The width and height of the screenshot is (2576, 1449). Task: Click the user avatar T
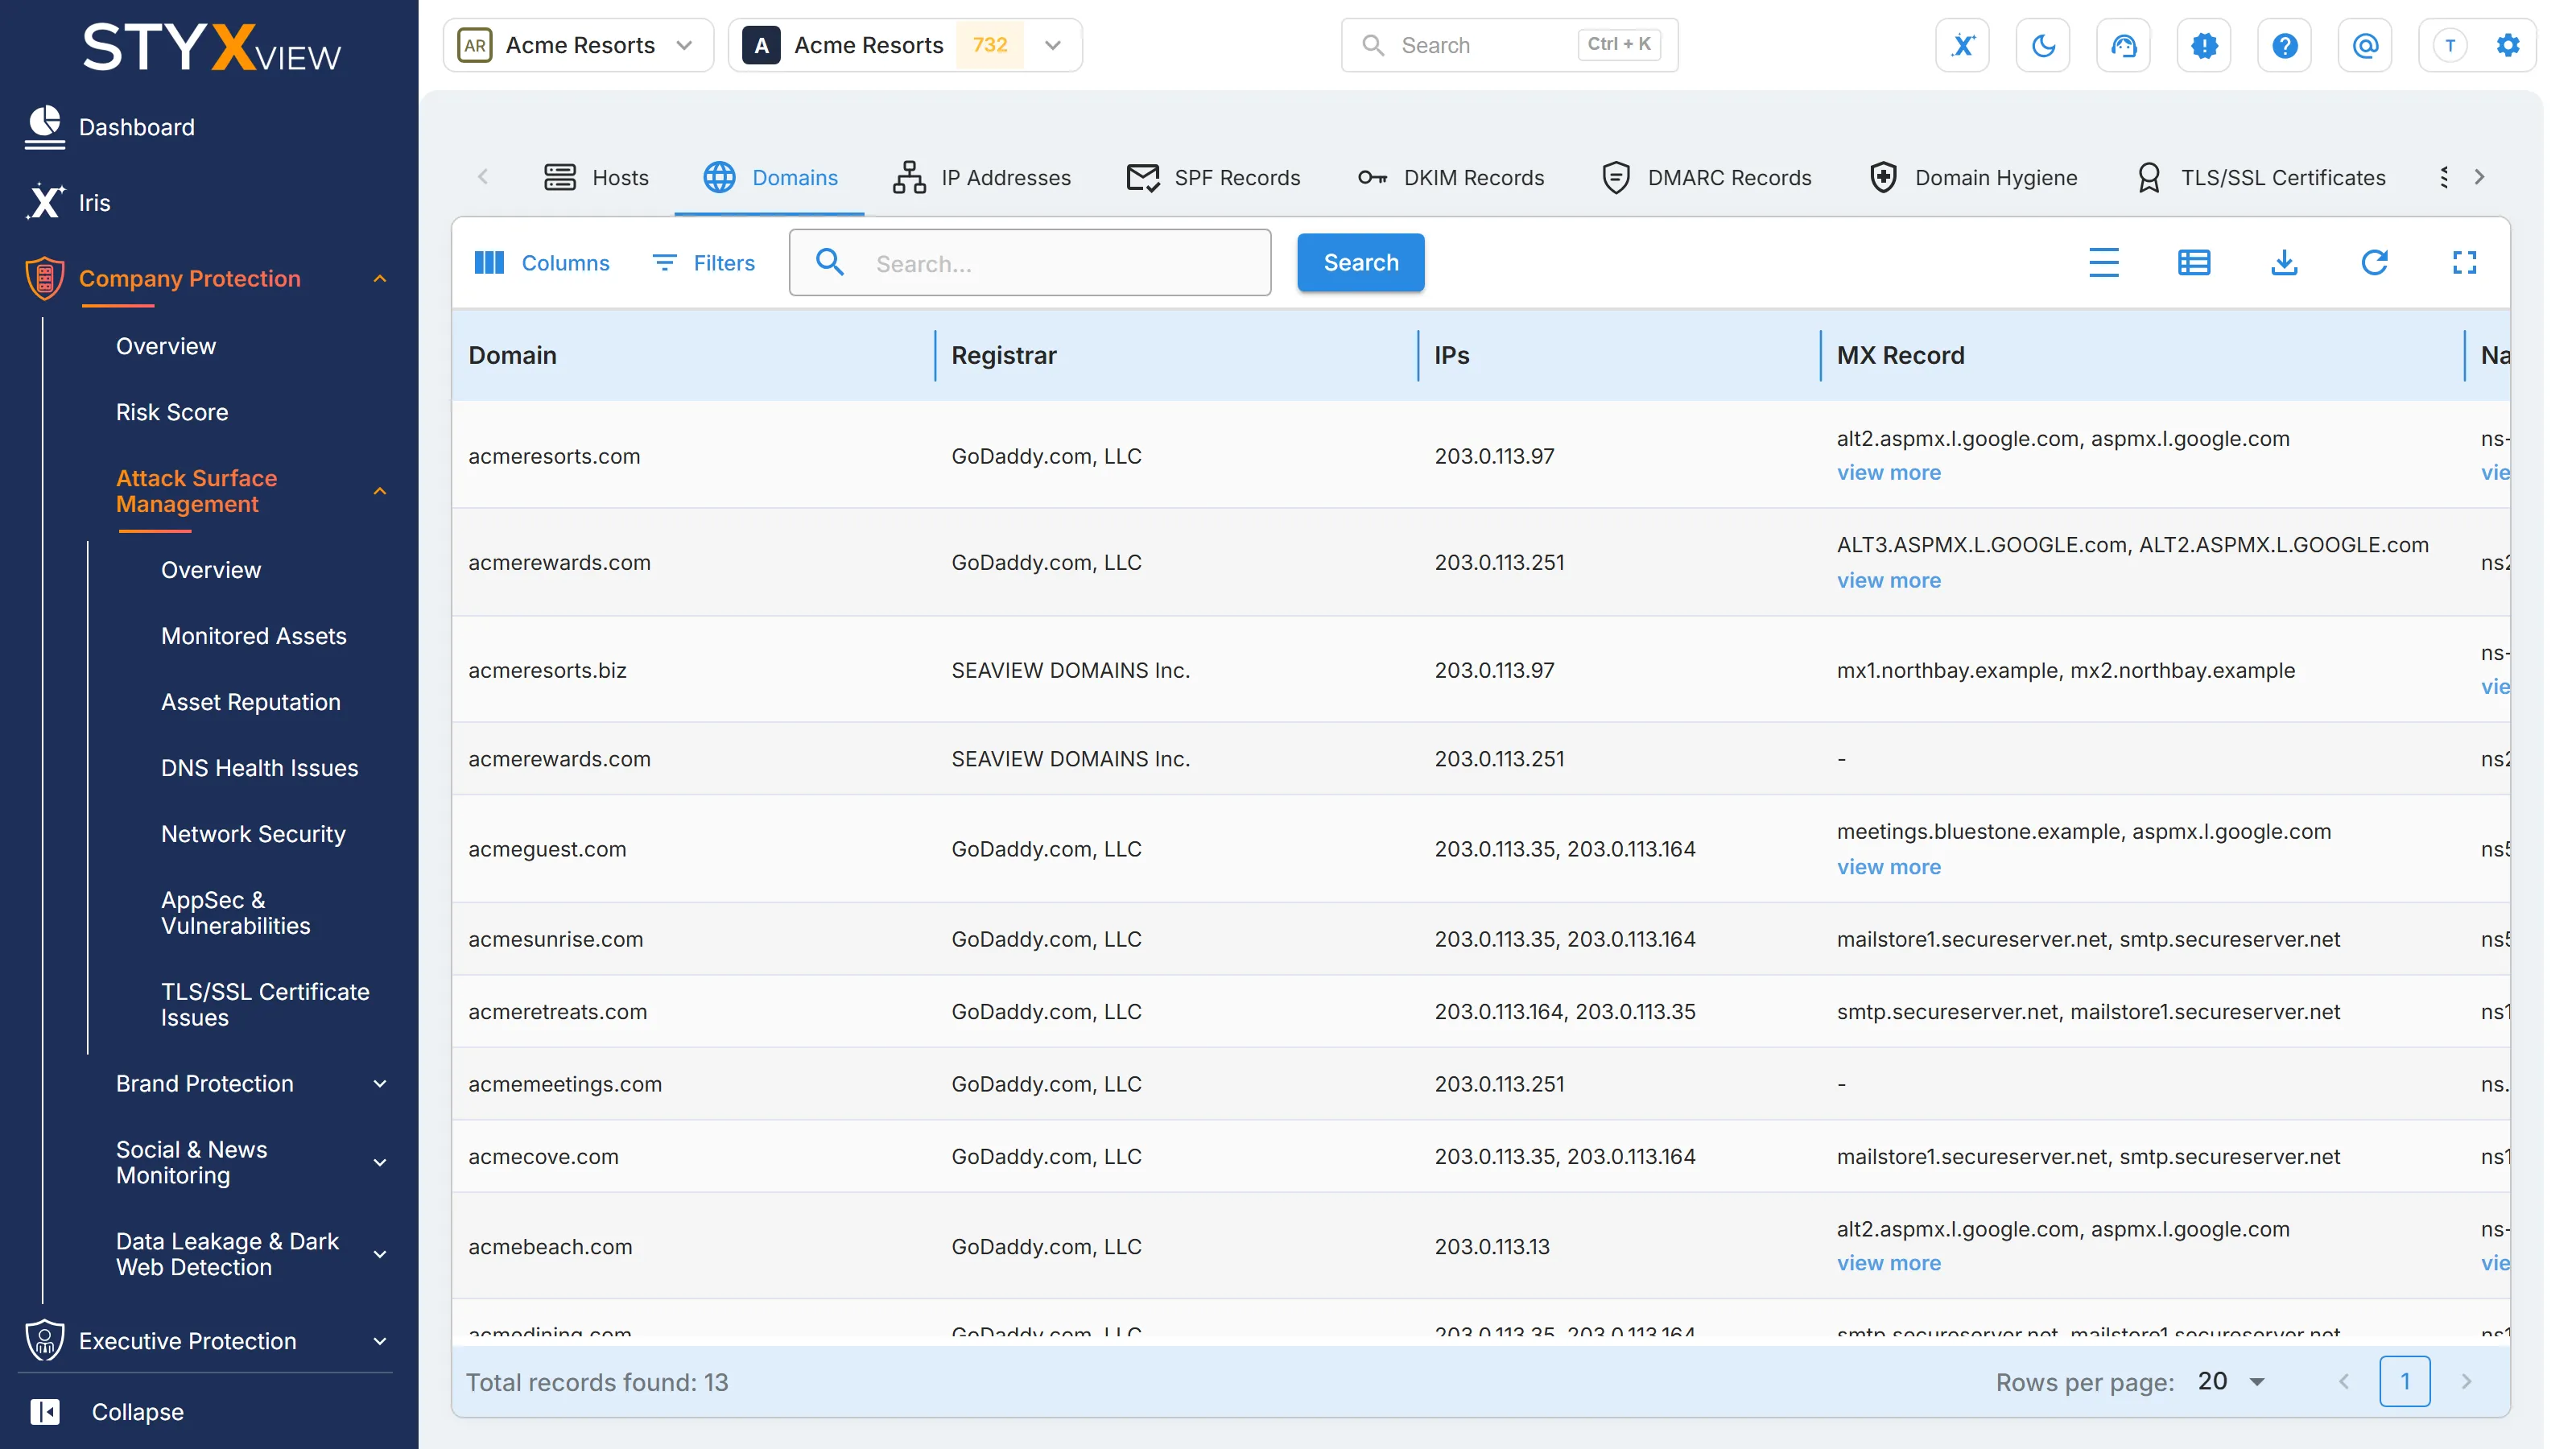(2449, 45)
